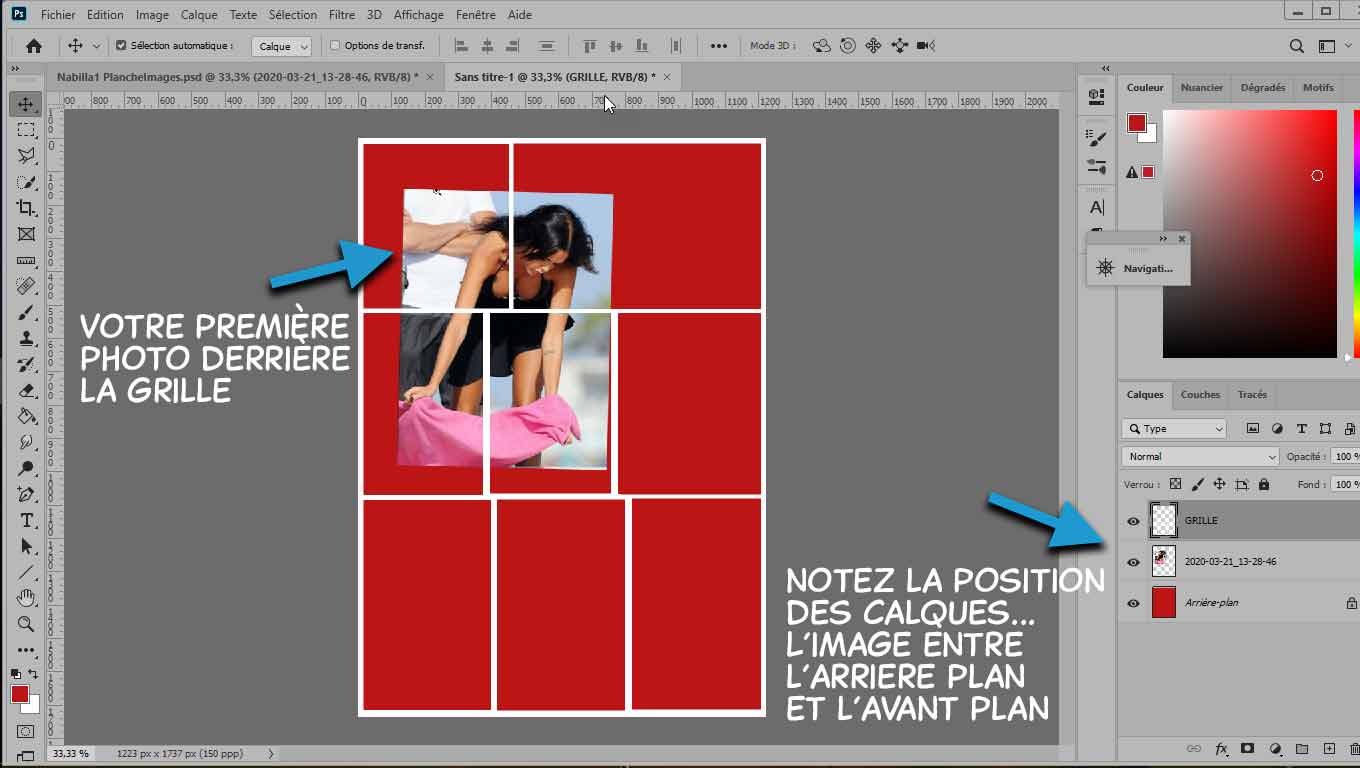Select the History Brush tool
The width and height of the screenshot is (1360, 768).
pos(26,364)
